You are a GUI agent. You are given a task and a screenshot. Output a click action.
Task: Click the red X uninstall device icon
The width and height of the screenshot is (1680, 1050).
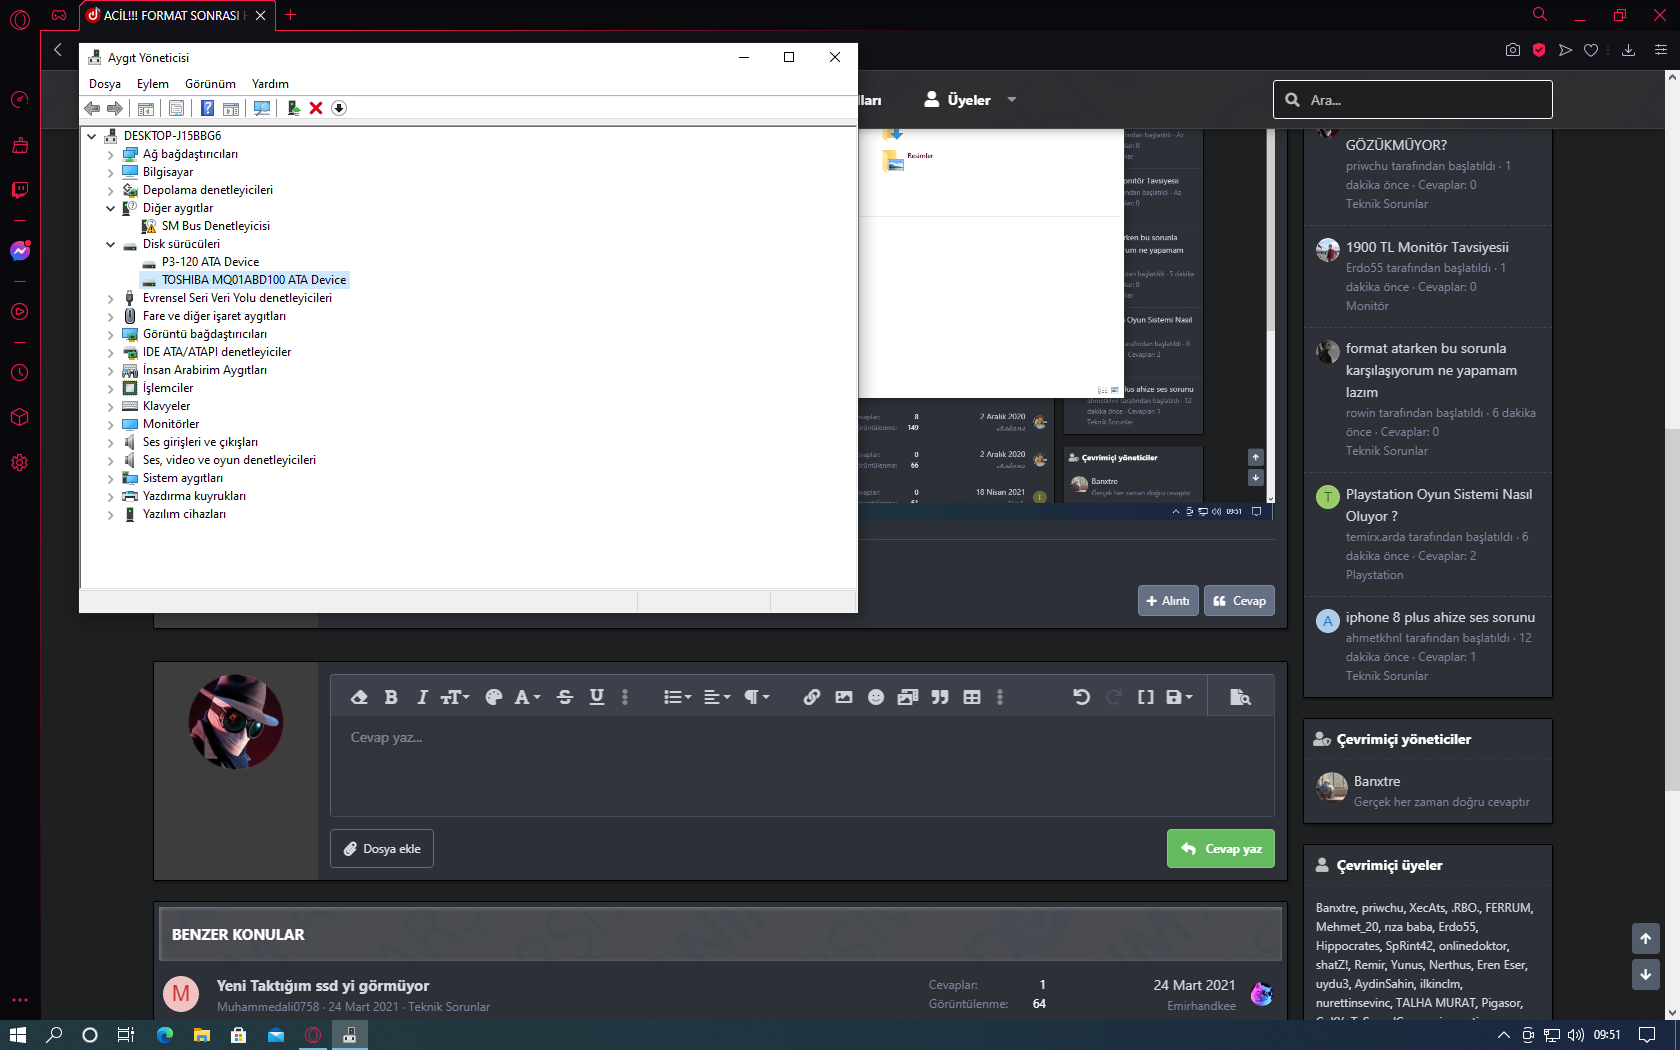tap(316, 108)
